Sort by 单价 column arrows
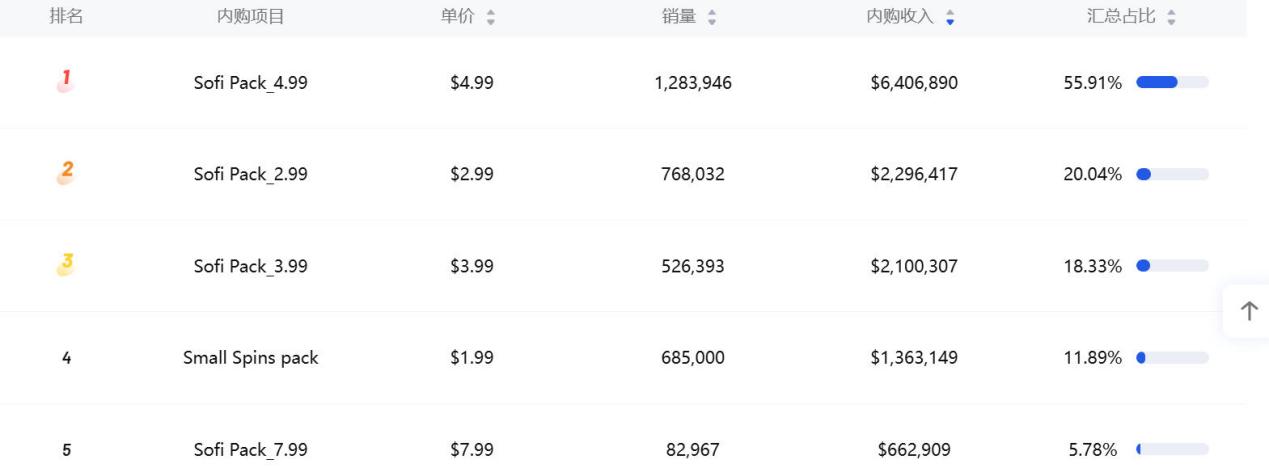The image size is (1269, 468). point(490,17)
